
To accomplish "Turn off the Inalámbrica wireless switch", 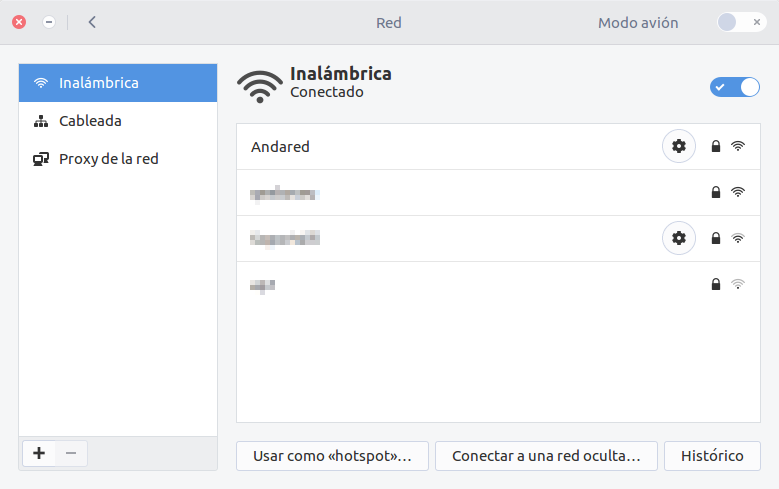I will 734,87.
